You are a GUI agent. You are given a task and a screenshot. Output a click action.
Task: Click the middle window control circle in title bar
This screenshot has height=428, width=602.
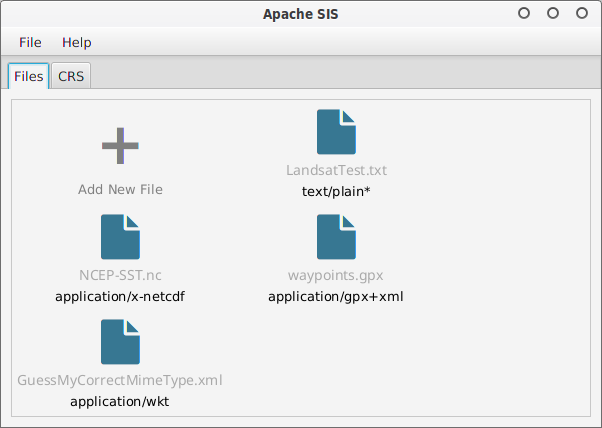553,13
